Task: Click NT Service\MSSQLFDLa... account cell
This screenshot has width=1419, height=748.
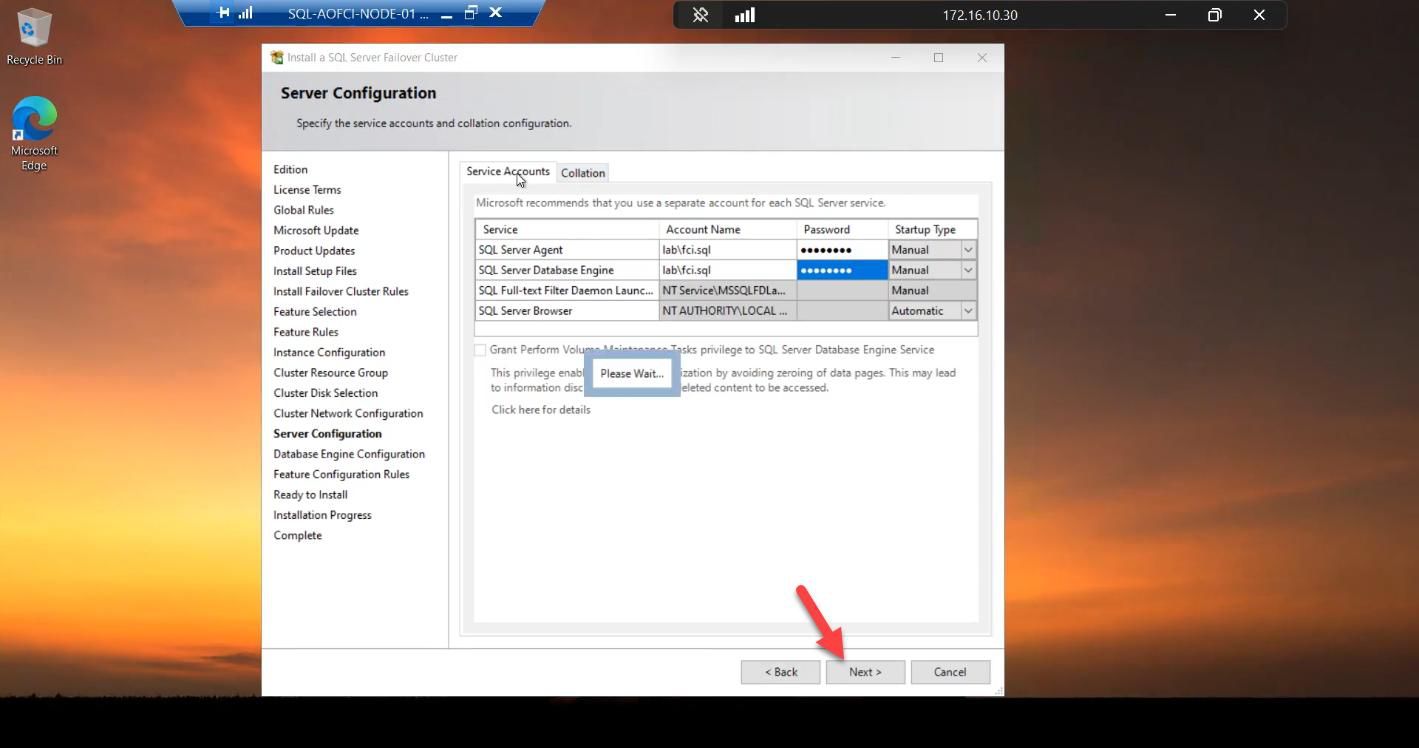Action: (x=728, y=290)
